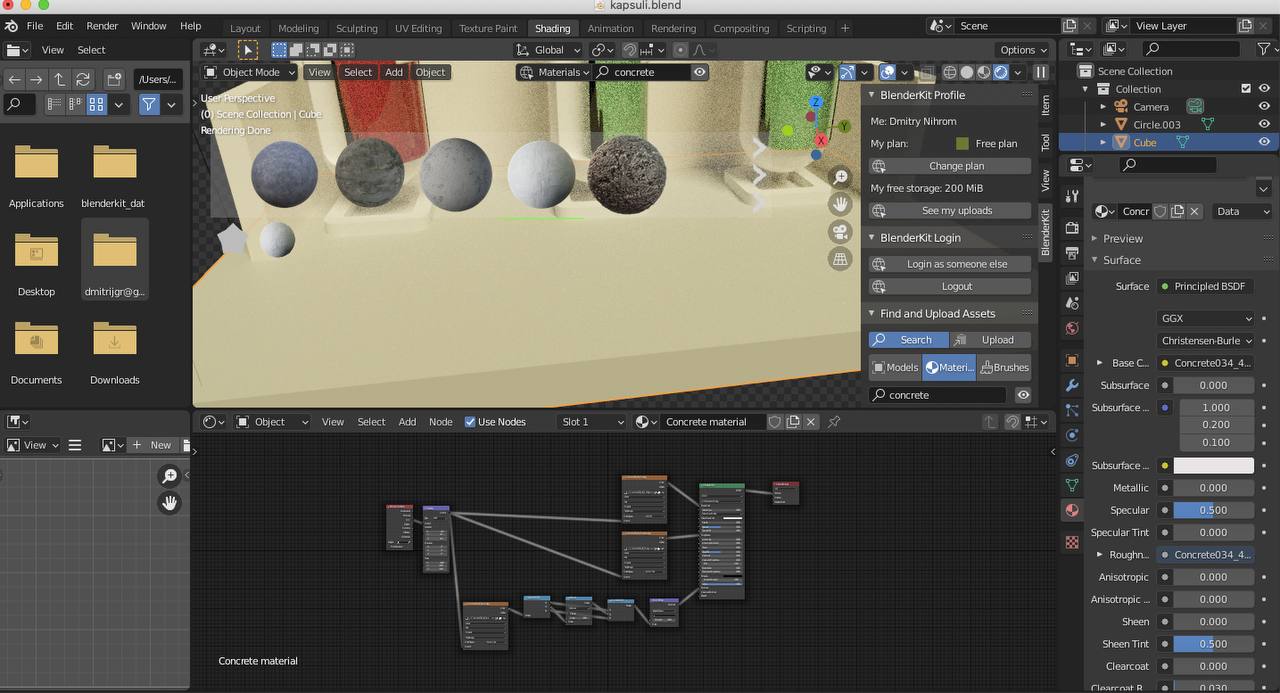Switch orthographic/perspective grid gizmo

click(x=840, y=259)
